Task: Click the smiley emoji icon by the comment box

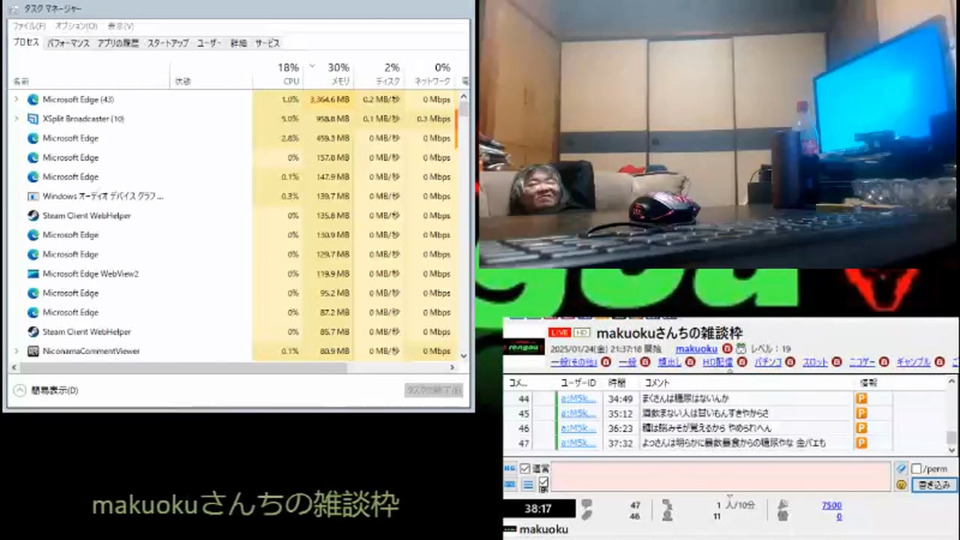Action: (901, 485)
